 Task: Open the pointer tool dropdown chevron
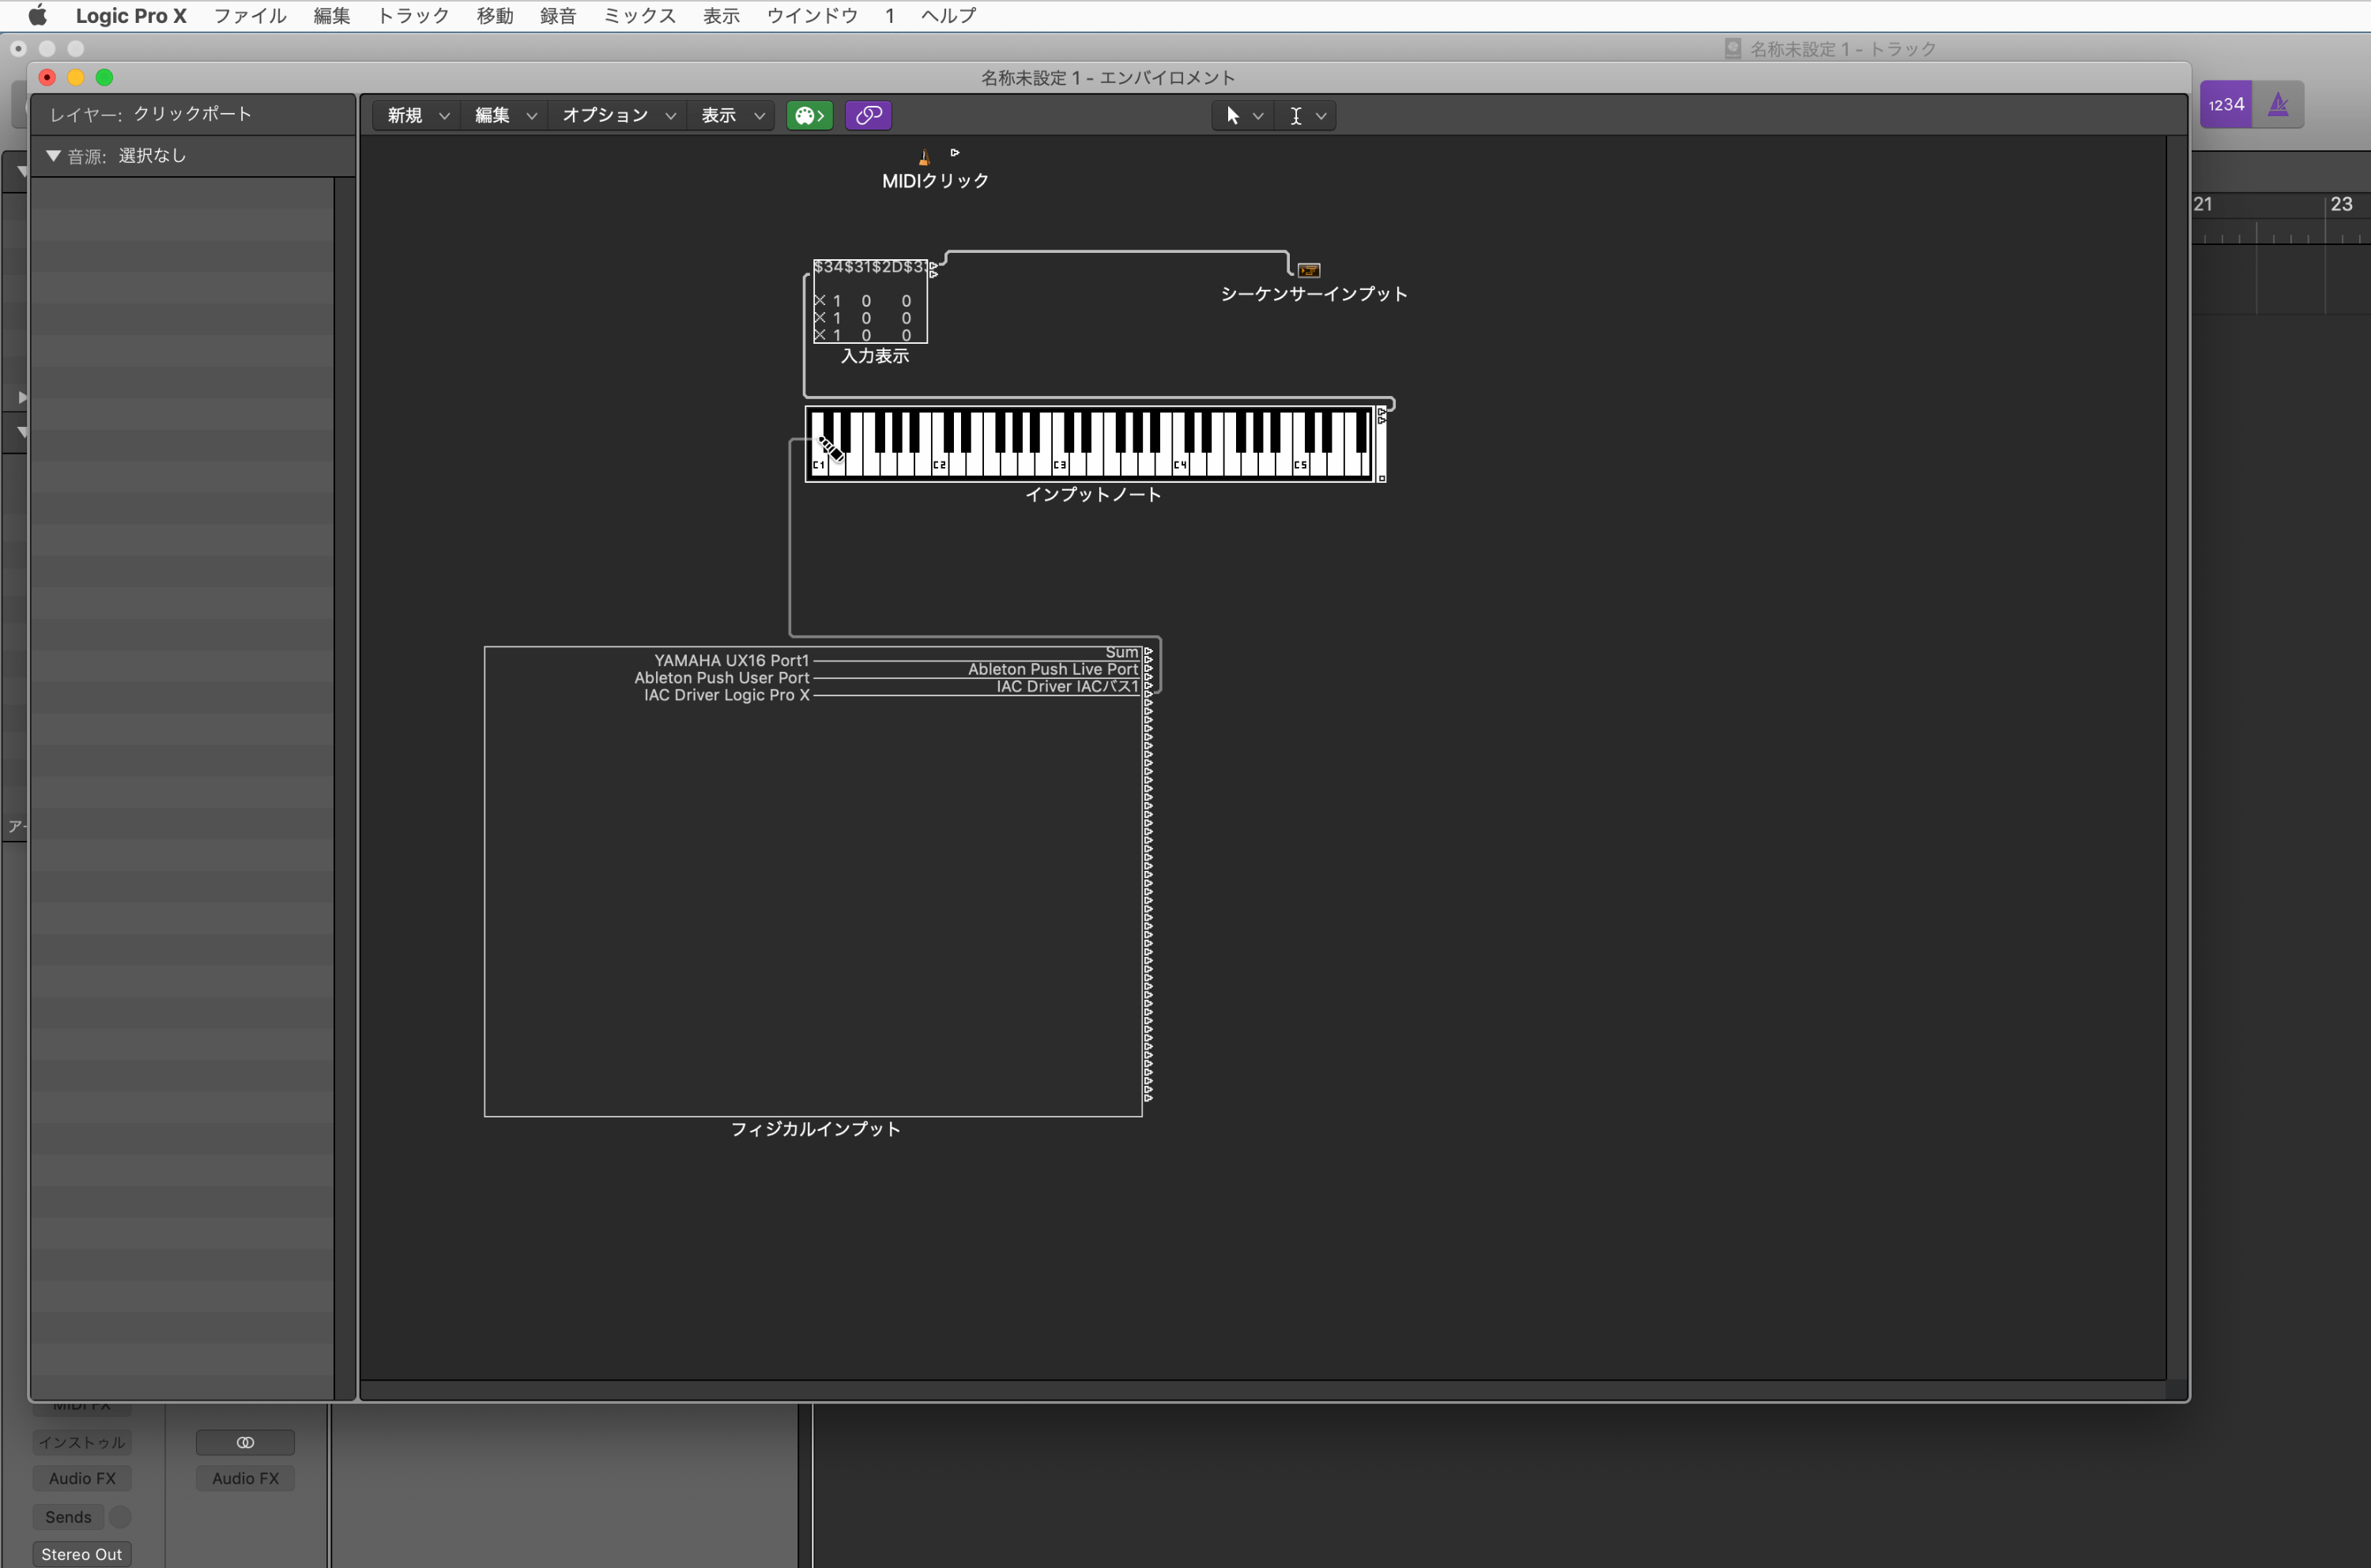pos(1258,117)
